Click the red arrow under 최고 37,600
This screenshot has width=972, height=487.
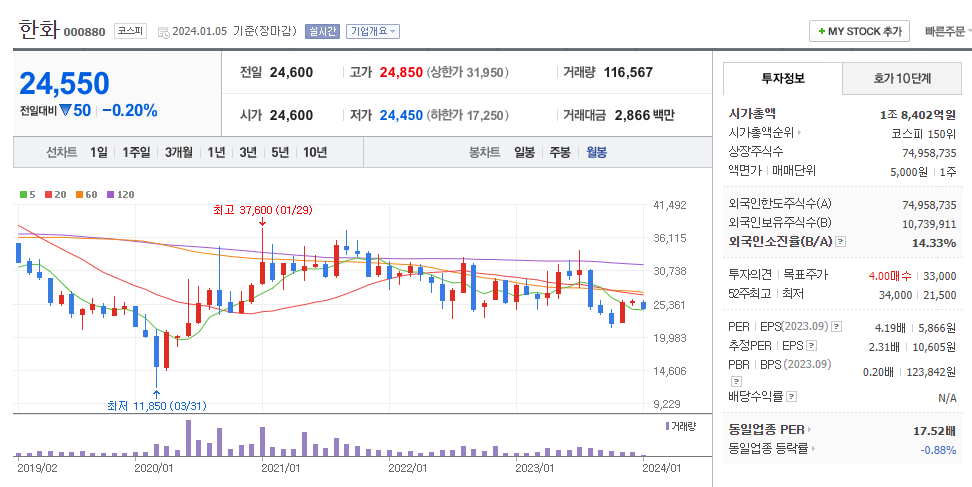coord(262,221)
